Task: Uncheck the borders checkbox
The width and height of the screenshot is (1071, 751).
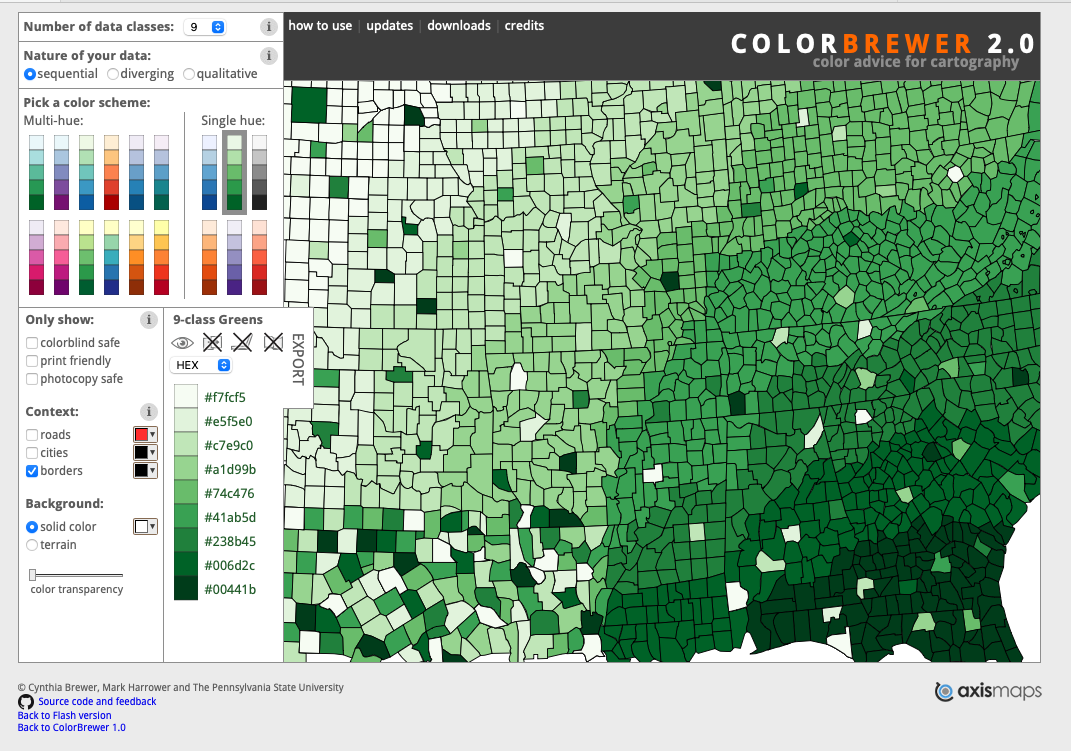Action: click(32, 471)
